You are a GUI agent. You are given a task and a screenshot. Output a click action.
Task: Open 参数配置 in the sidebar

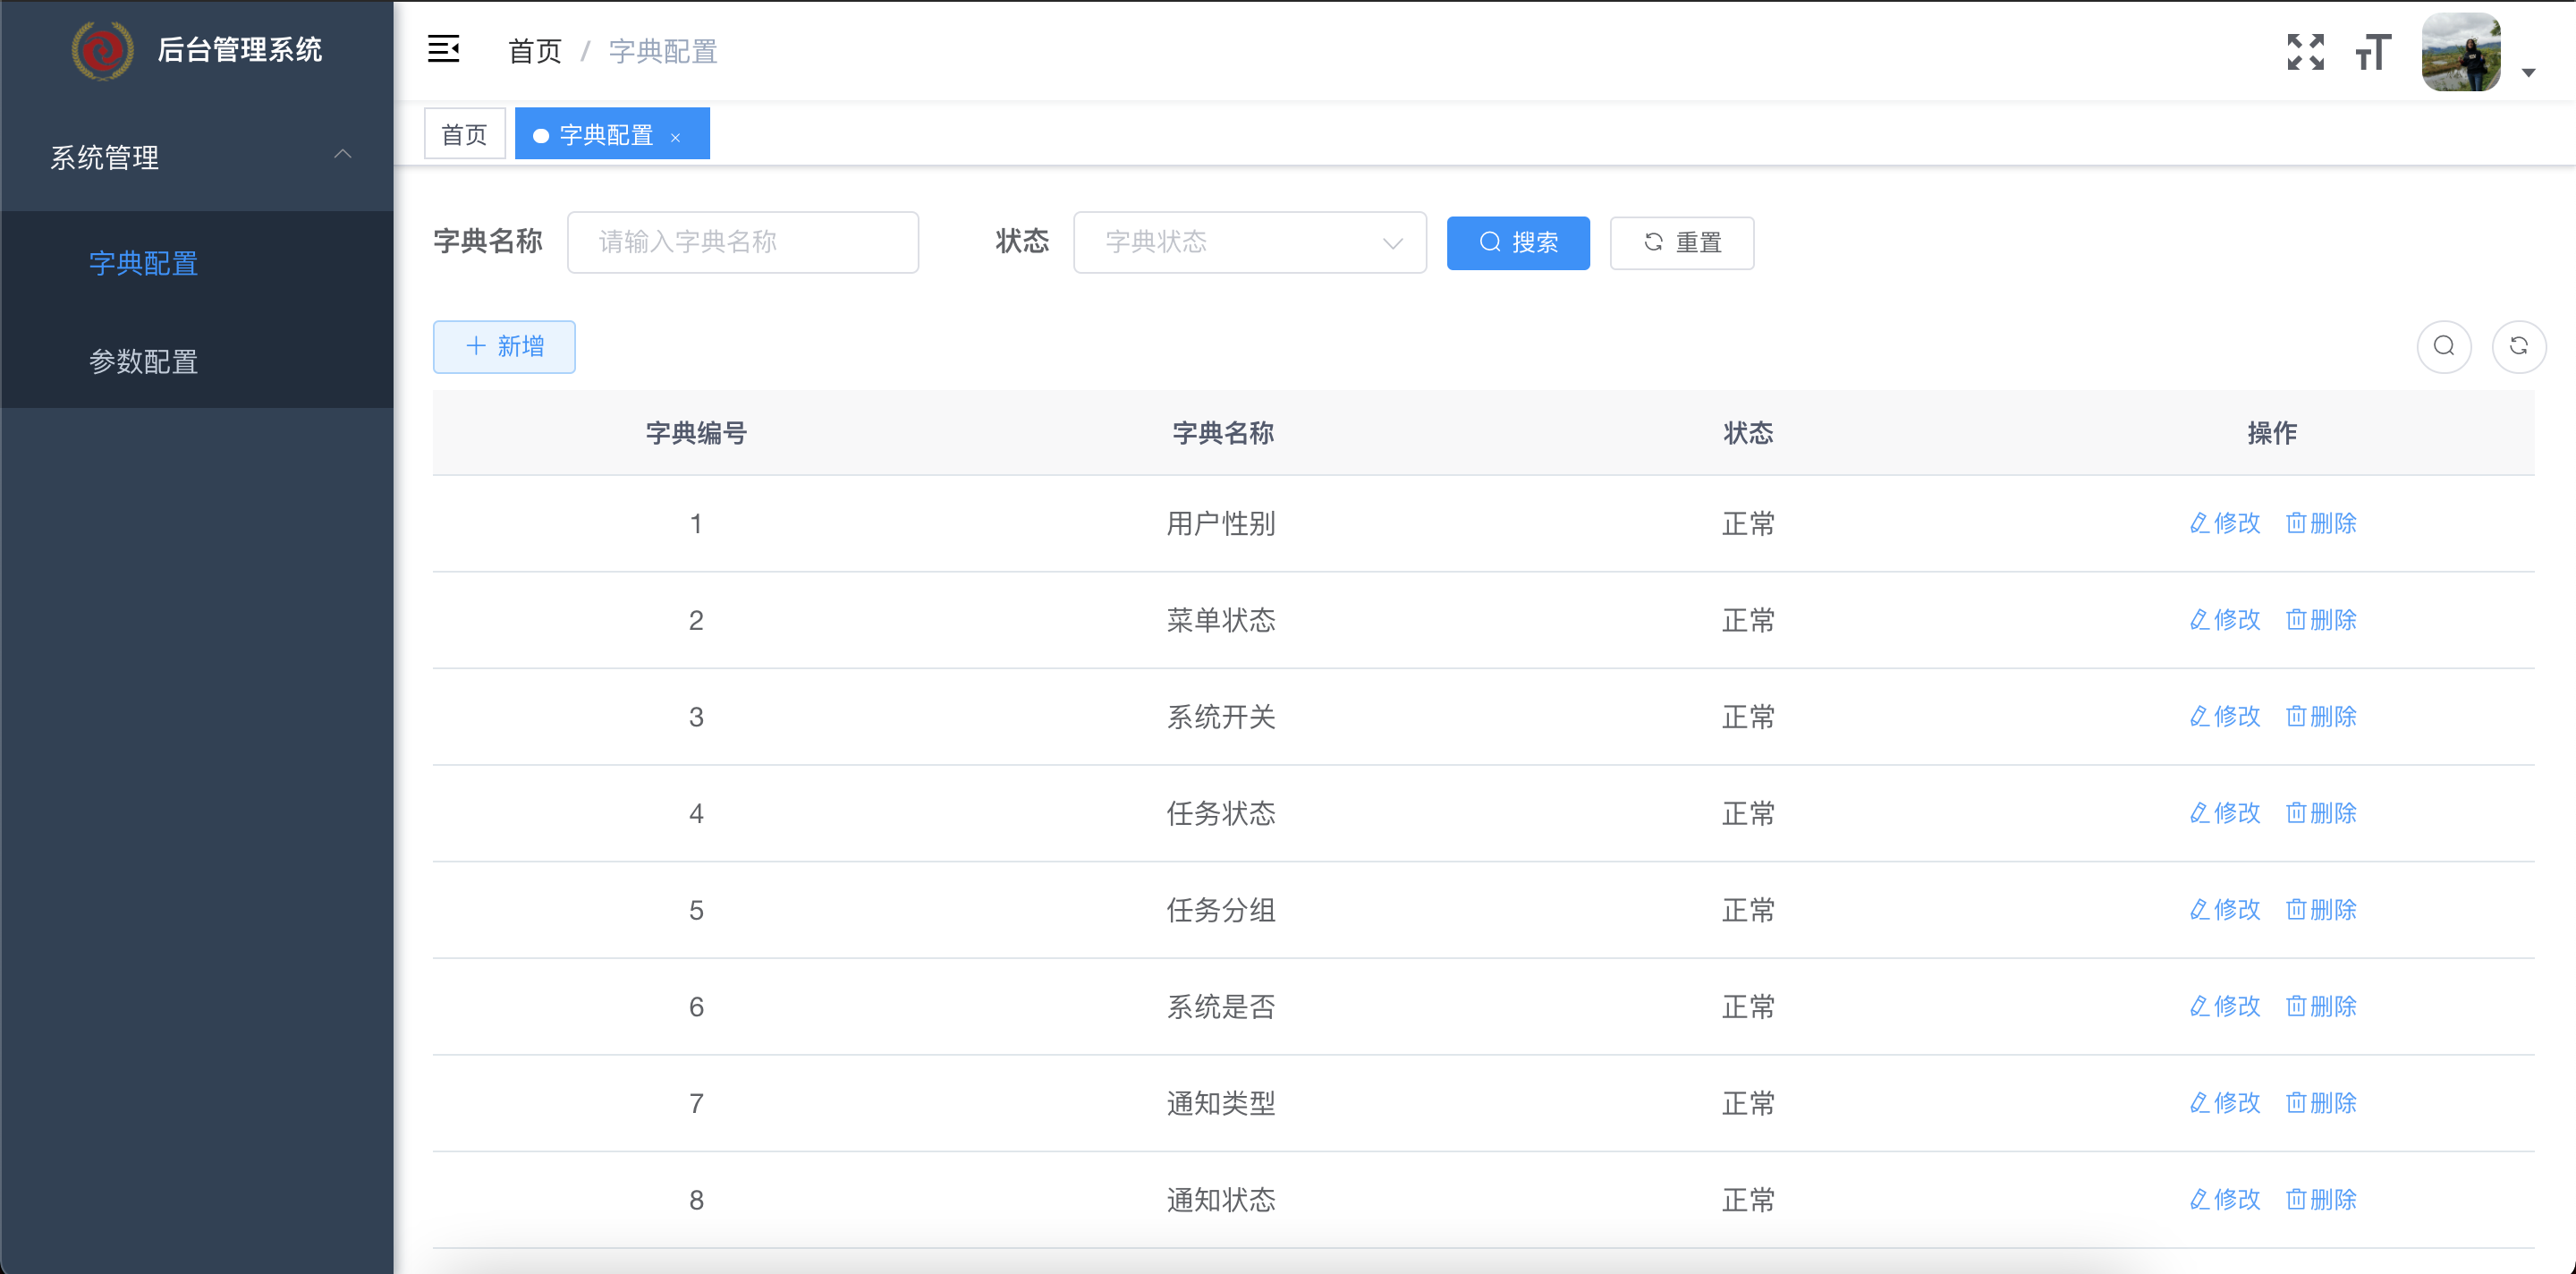[x=197, y=361]
